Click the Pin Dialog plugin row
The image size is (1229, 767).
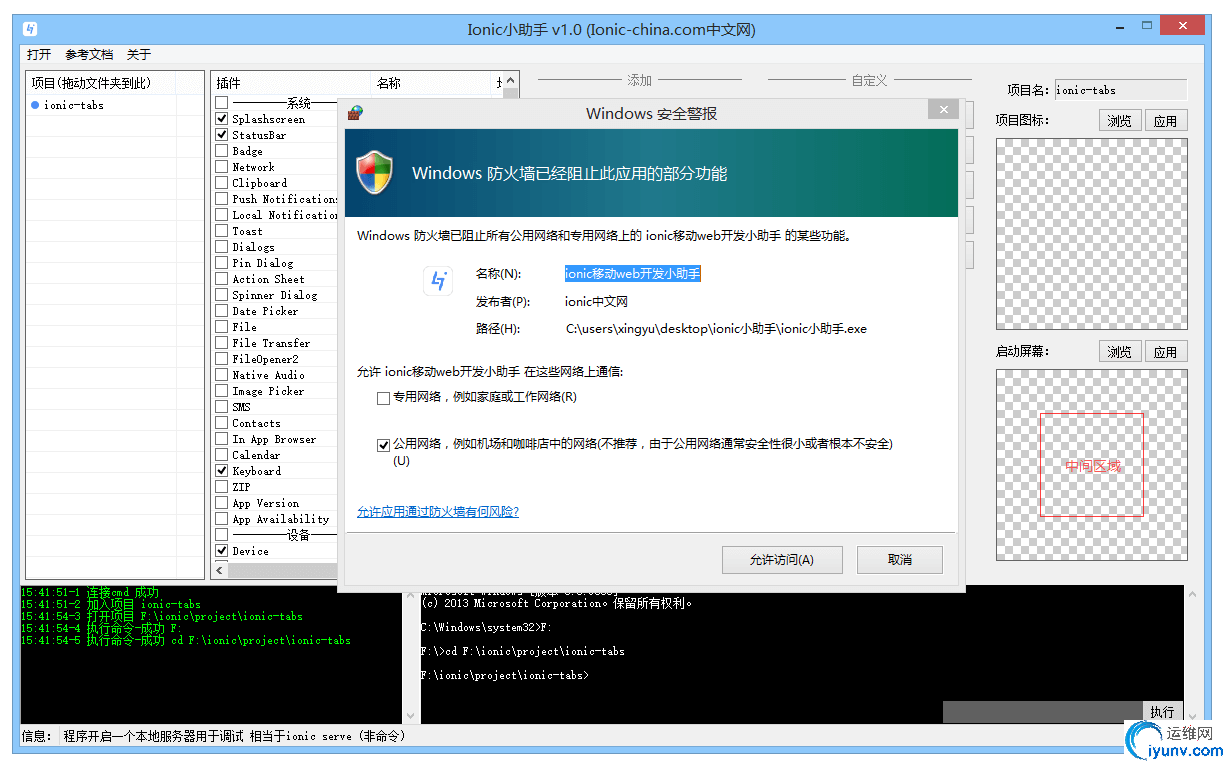(x=276, y=263)
